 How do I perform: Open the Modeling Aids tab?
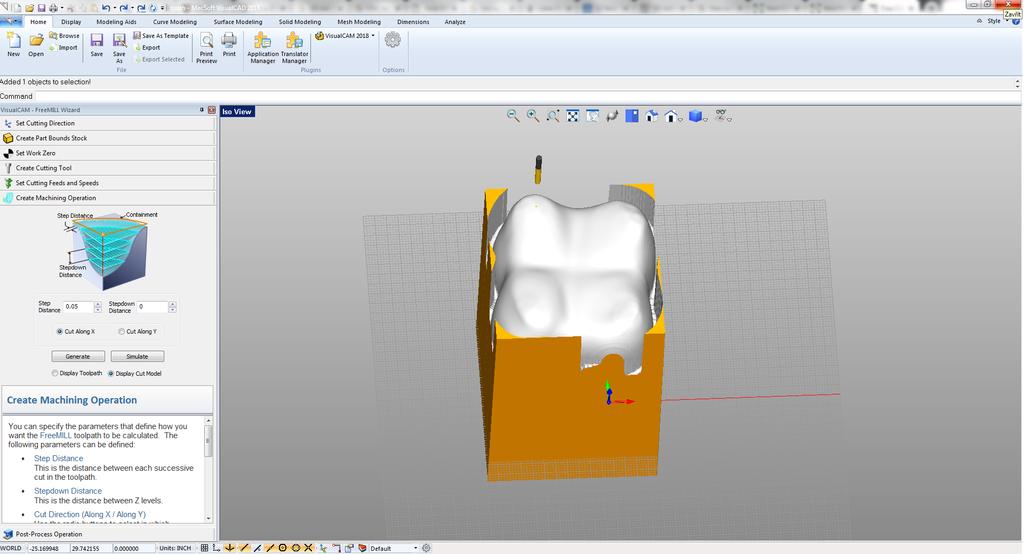(x=116, y=22)
